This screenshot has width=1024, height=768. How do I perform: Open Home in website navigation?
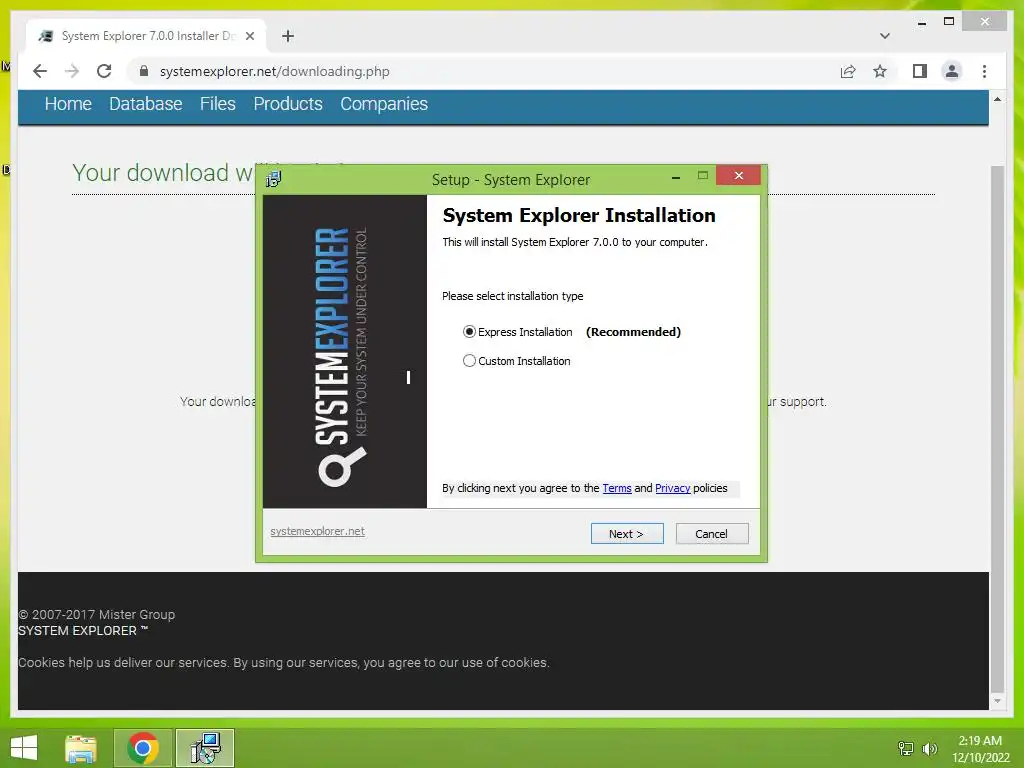(68, 104)
